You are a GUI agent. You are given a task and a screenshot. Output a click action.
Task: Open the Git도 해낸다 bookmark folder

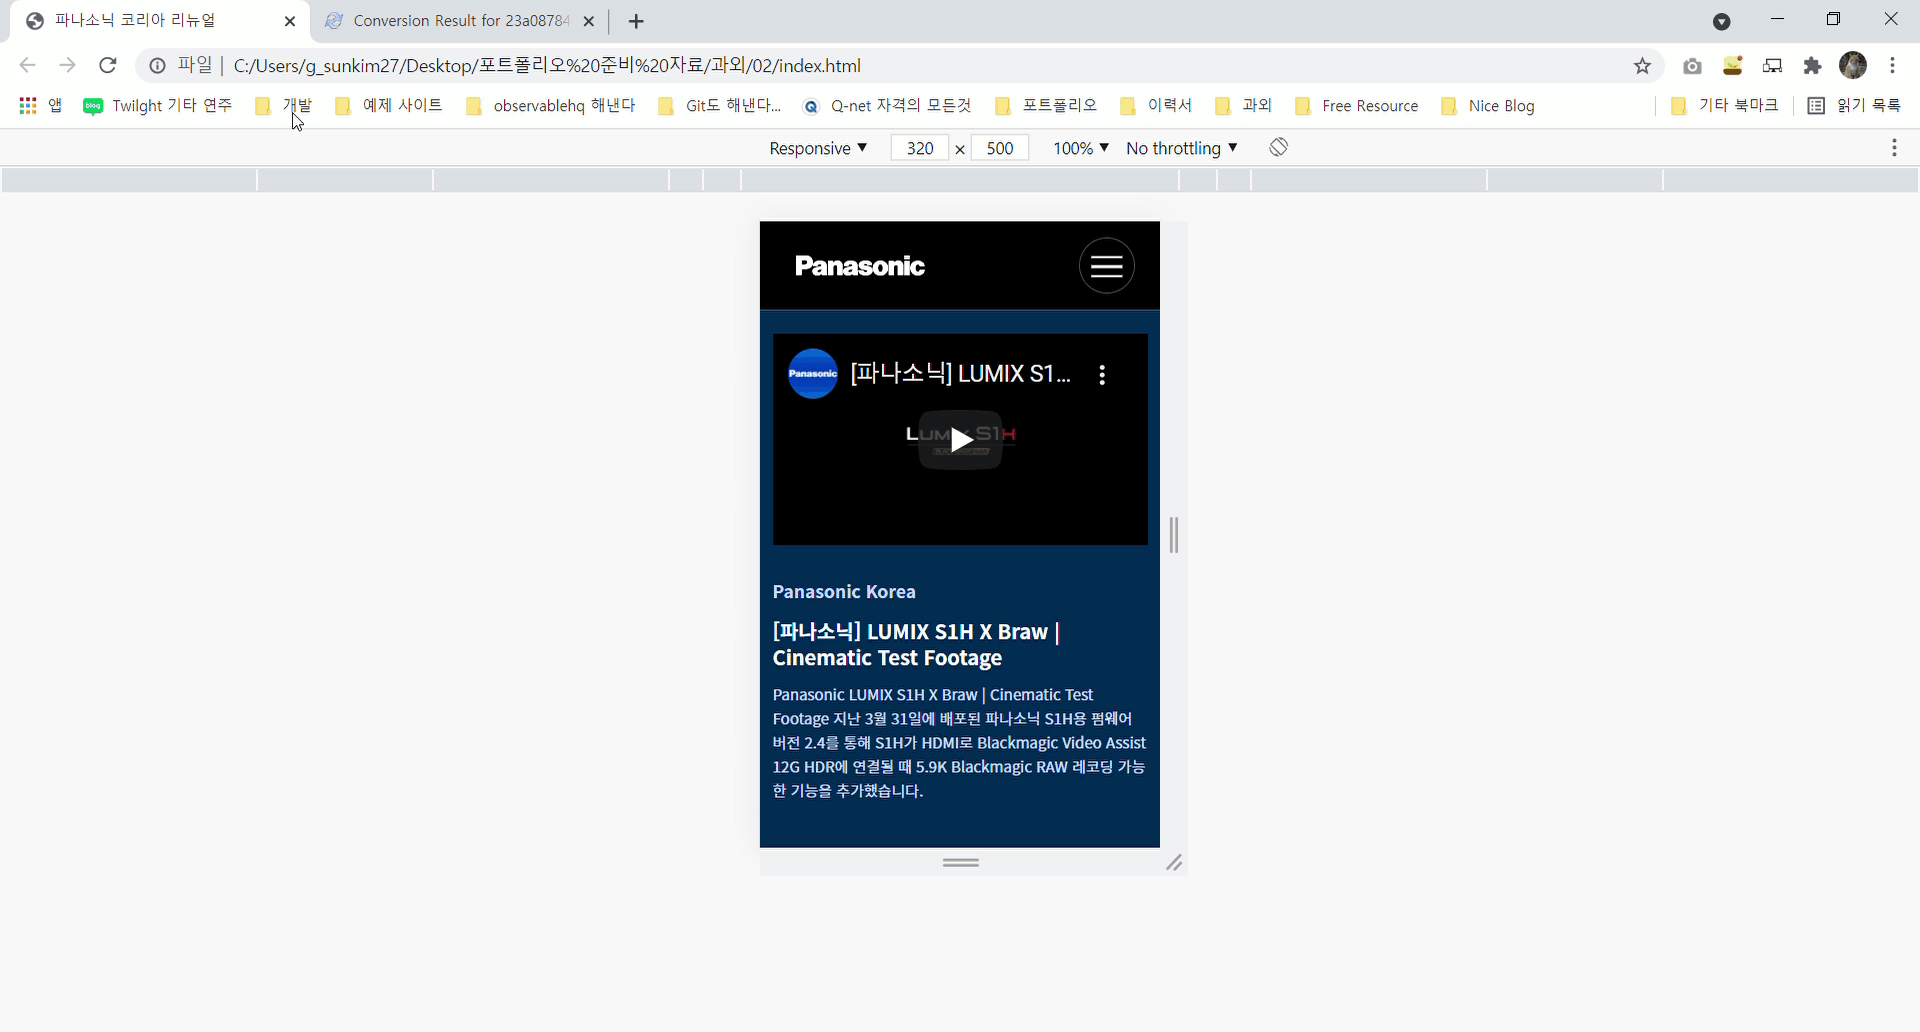[x=720, y=106]
